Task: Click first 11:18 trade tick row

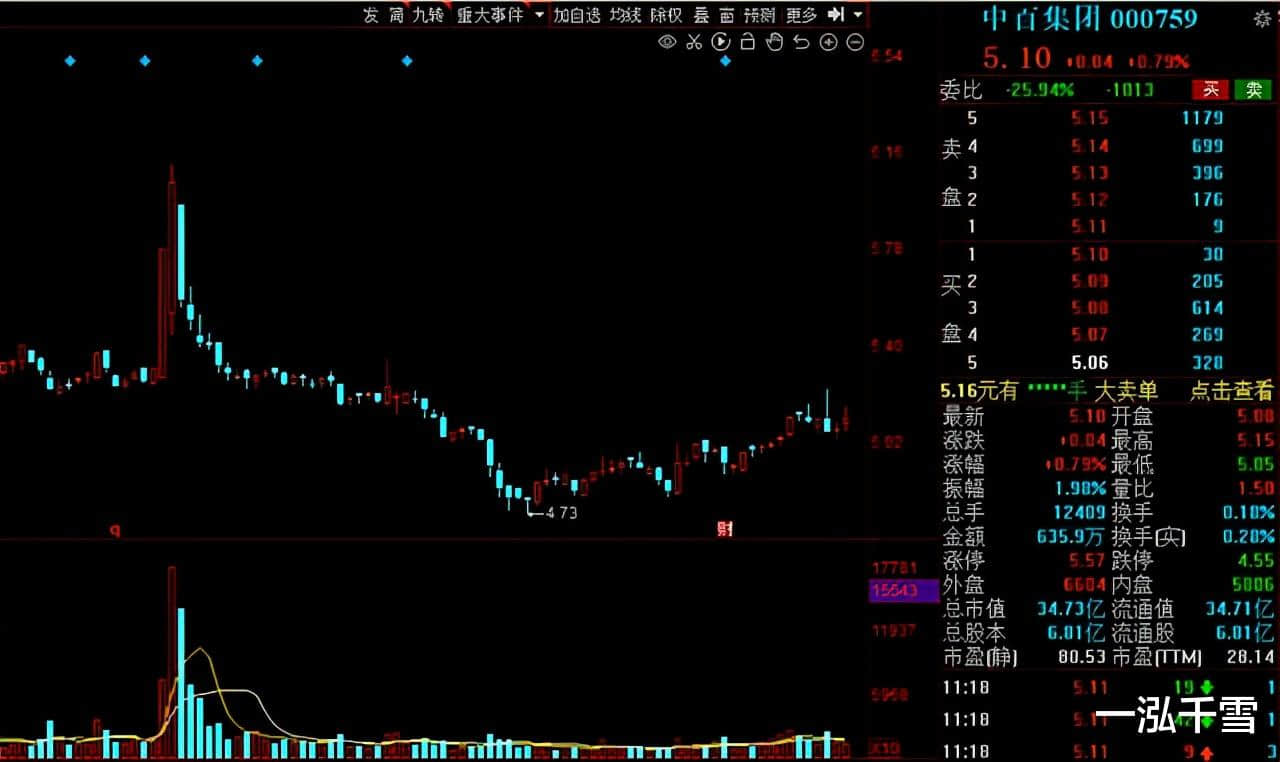Action: 1109,687
